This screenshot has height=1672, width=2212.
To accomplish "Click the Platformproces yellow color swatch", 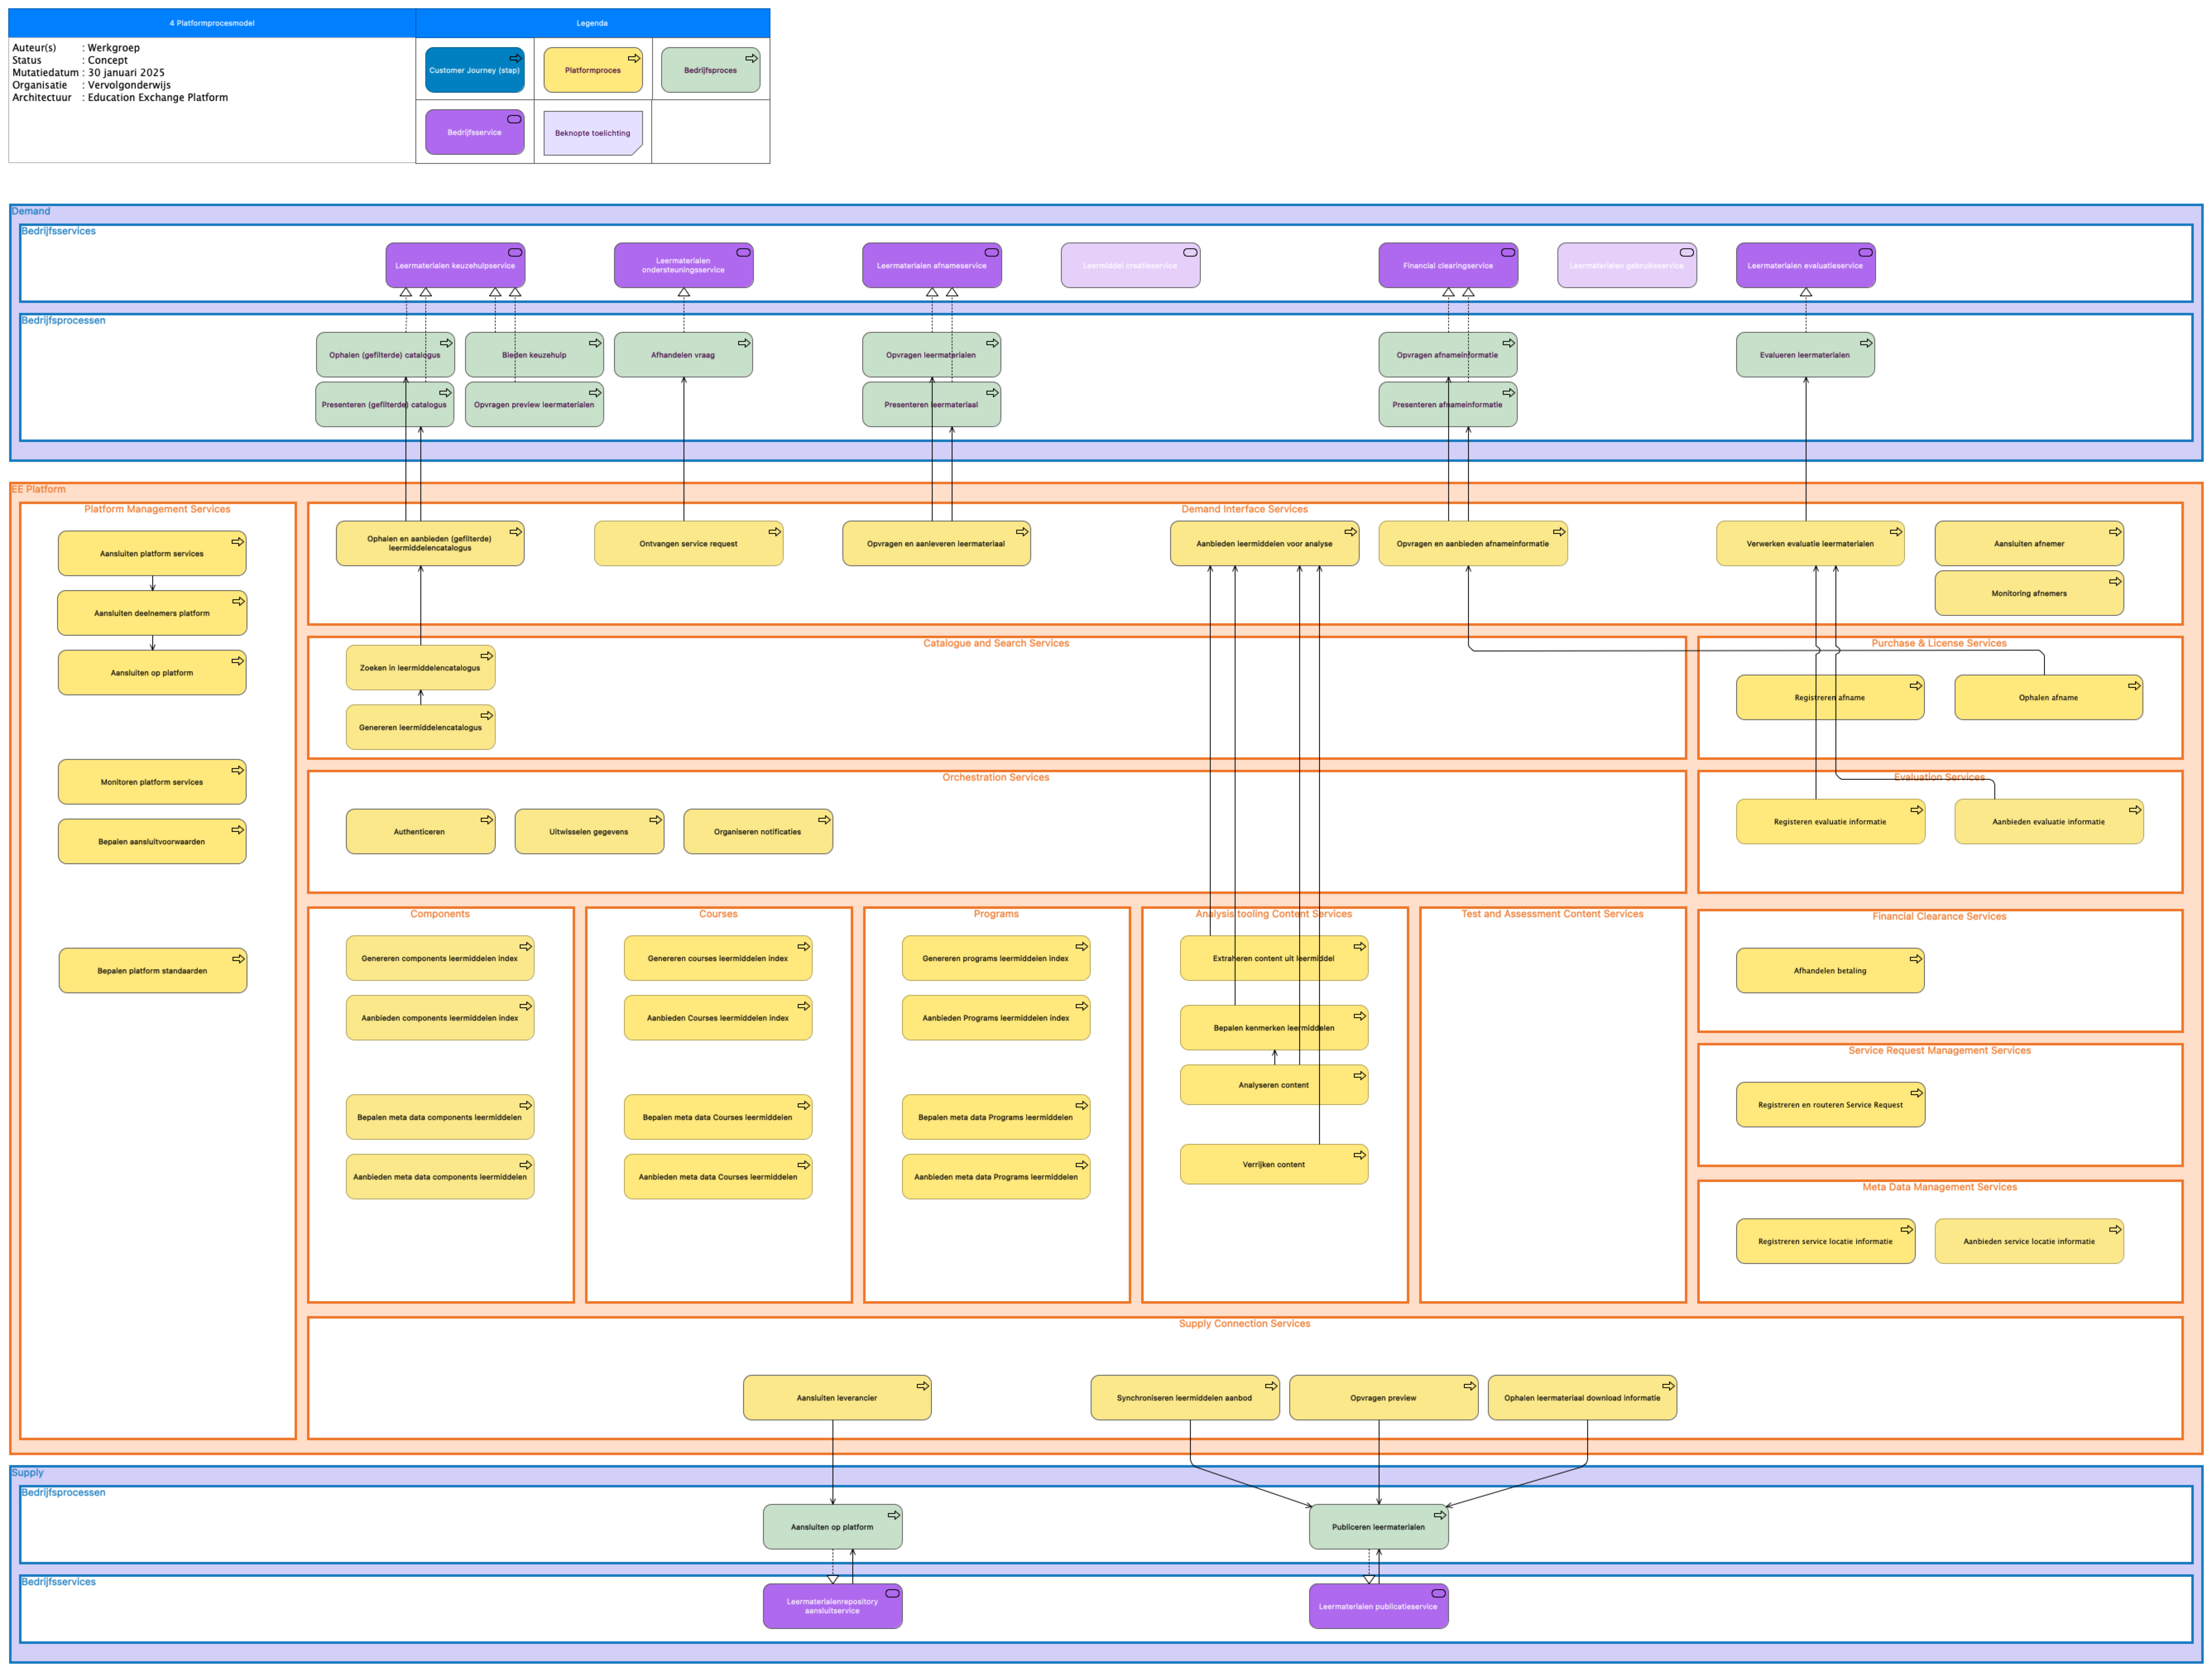I will pyautogui.click(x=592, y=69).
